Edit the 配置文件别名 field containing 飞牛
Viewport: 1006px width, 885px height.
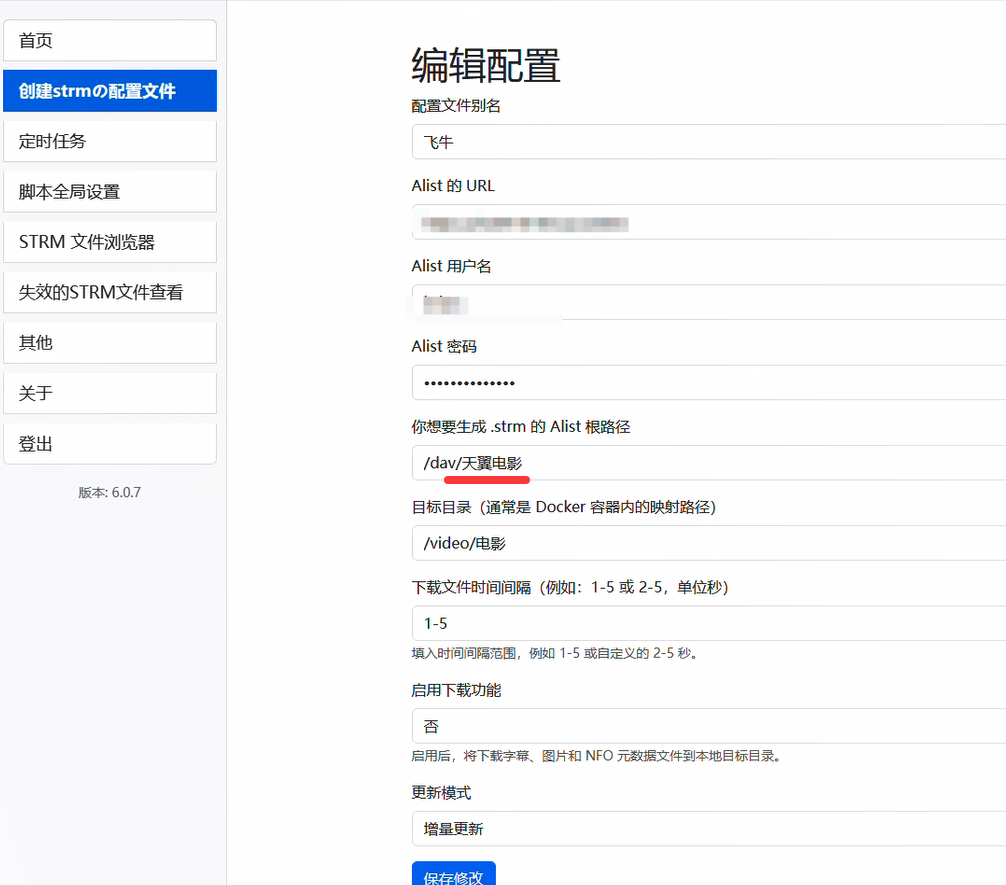pos(708,142)
